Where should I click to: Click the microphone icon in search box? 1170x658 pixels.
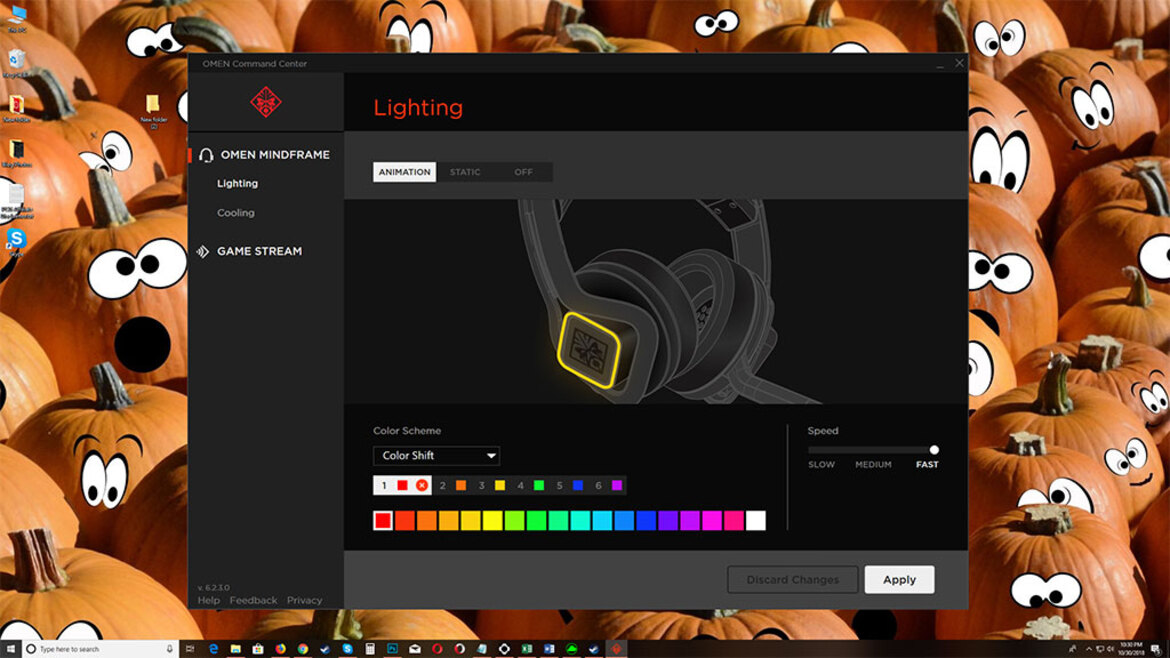pos(169,649)
